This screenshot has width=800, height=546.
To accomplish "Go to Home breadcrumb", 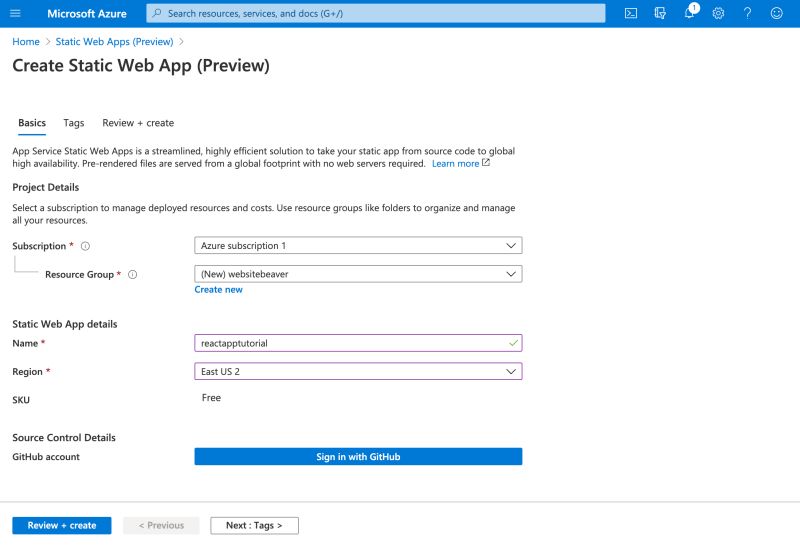I will 26,42.
